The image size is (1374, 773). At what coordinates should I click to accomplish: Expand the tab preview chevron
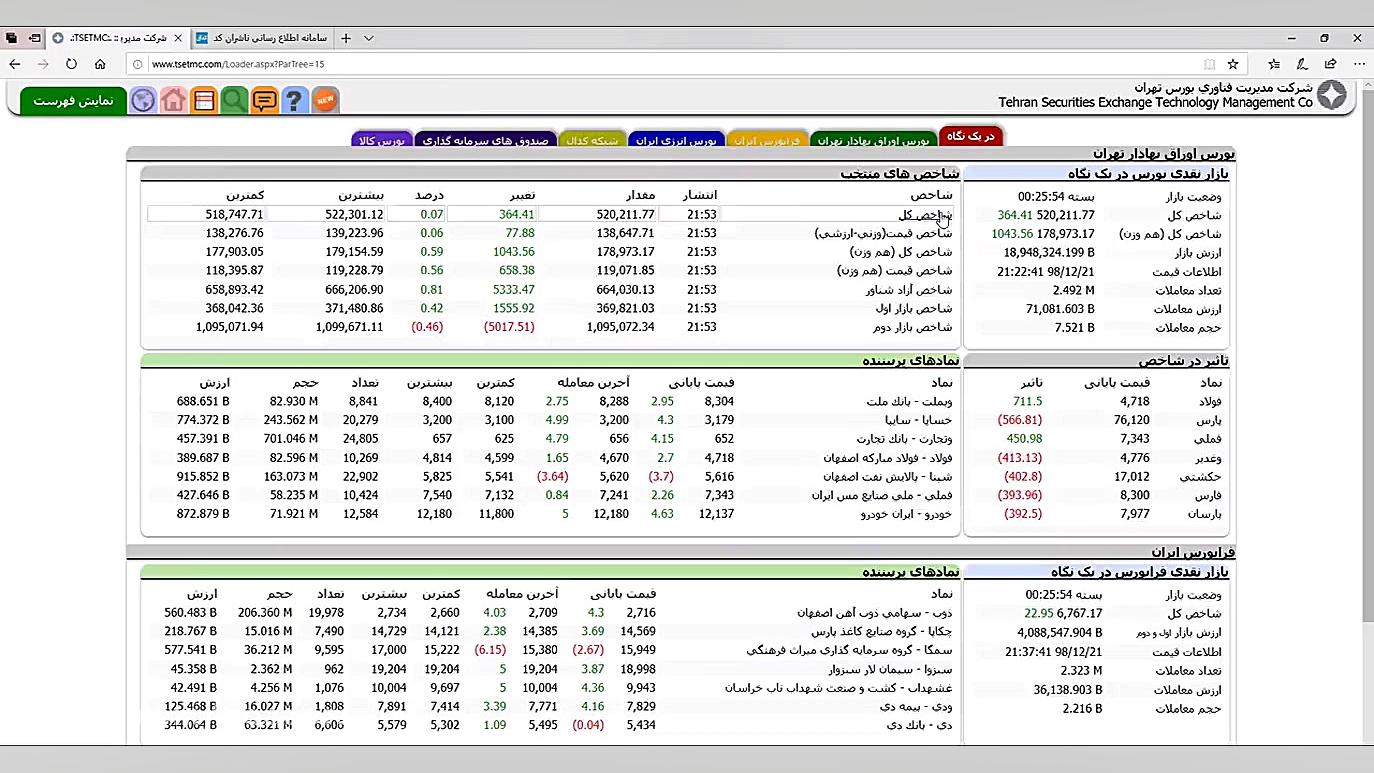(368, 38)
